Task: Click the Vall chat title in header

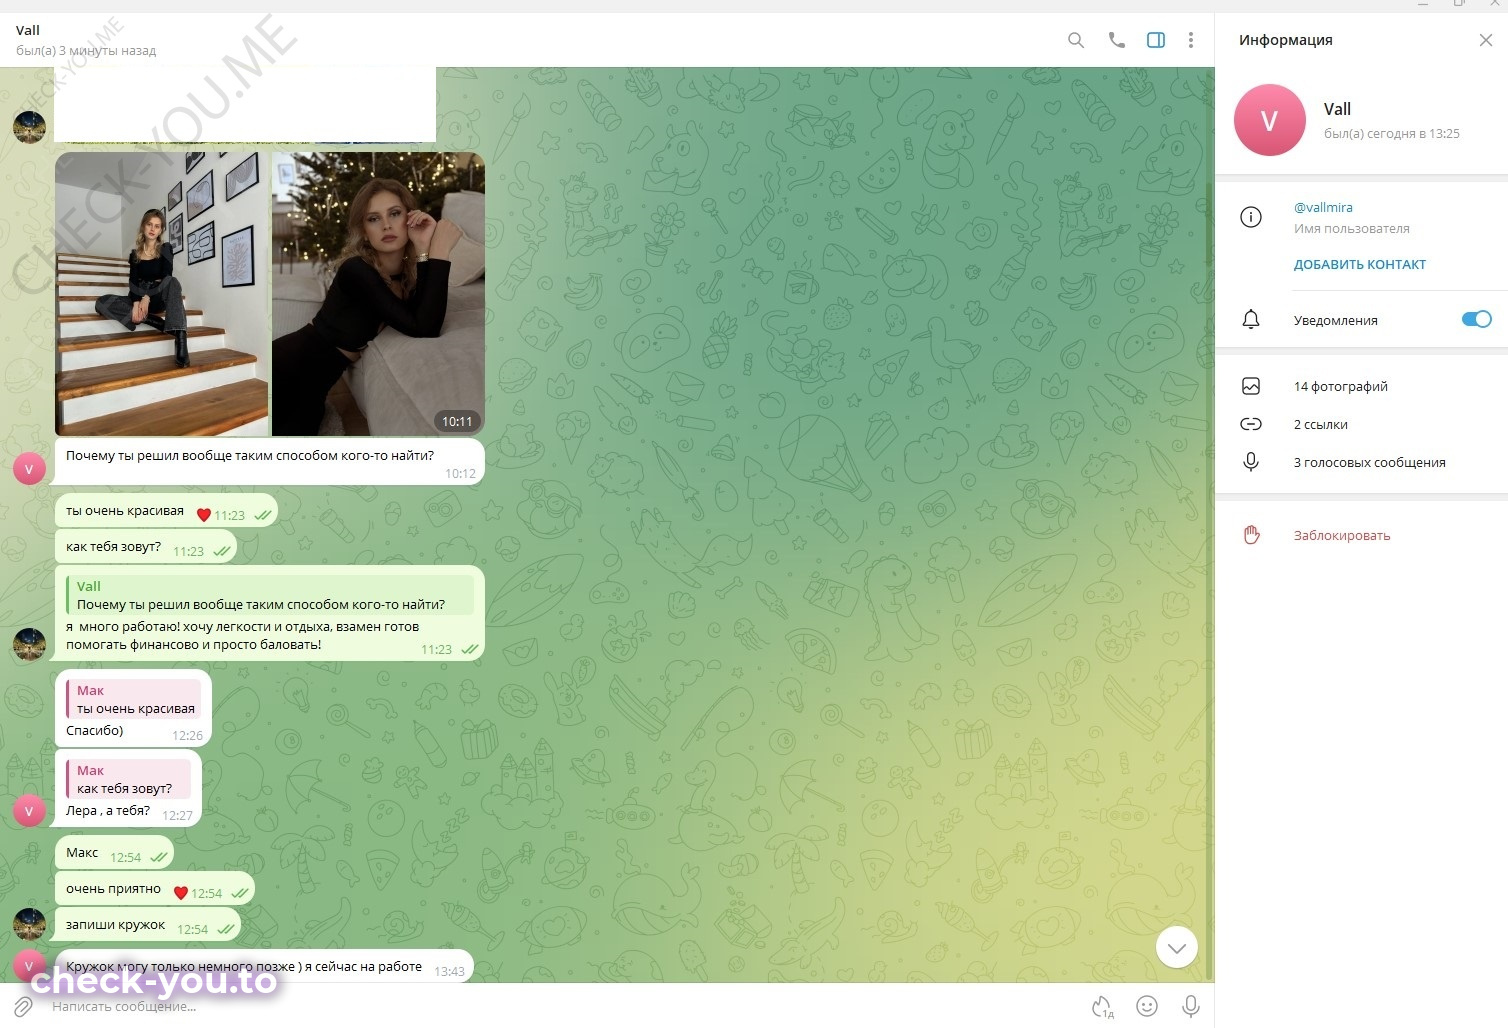Action: (x=28, y=30)
